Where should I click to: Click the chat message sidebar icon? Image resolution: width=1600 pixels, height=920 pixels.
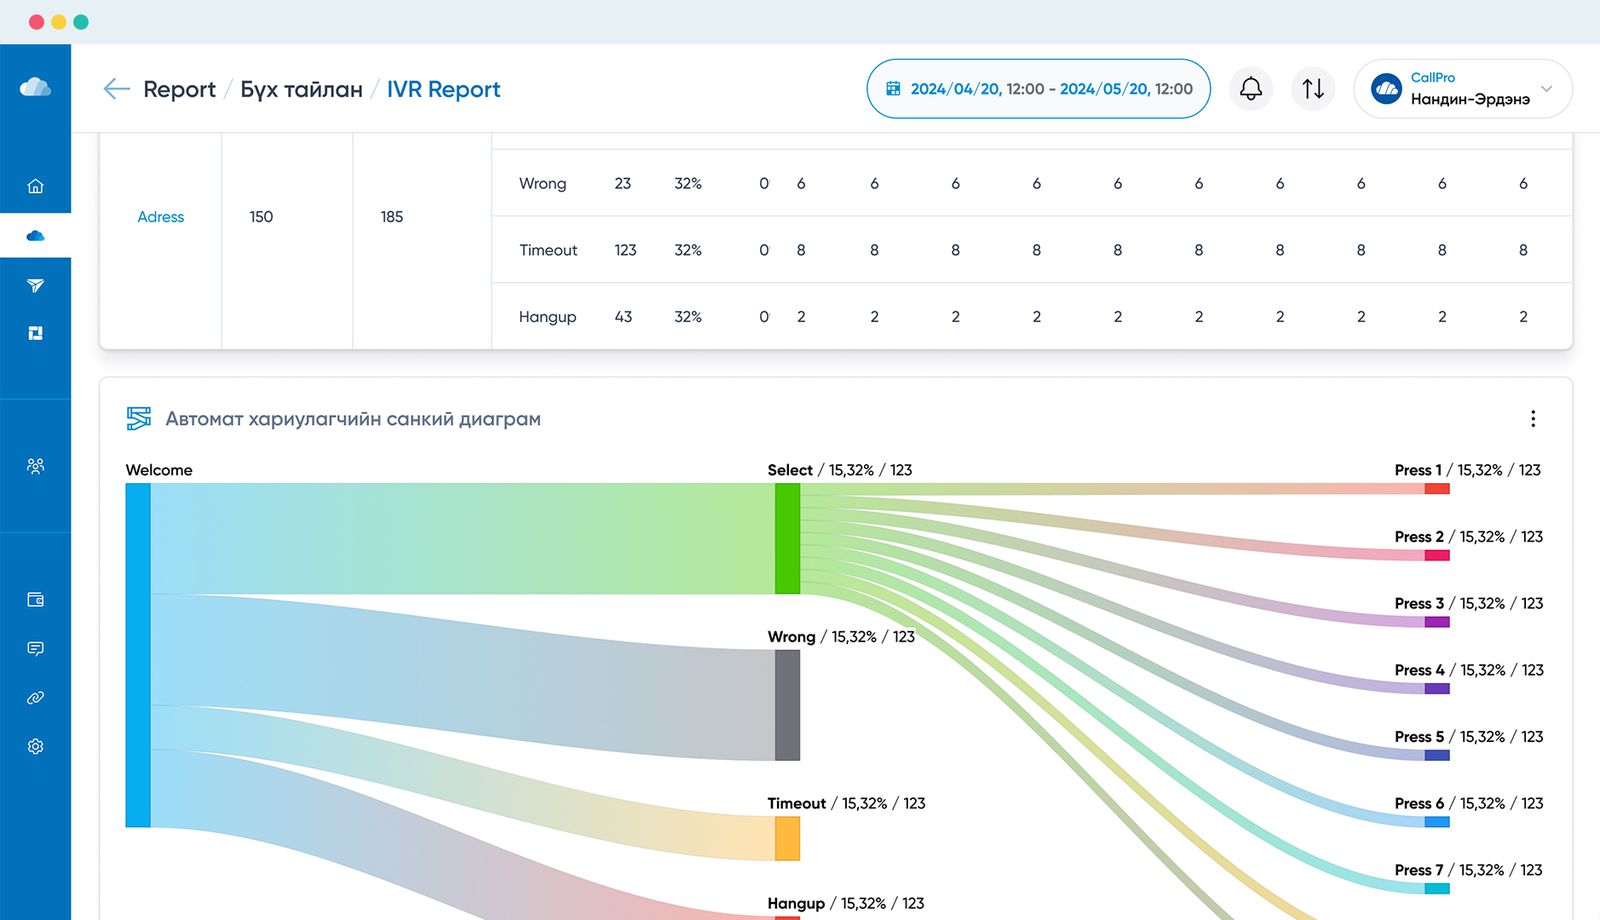(36, 649)
